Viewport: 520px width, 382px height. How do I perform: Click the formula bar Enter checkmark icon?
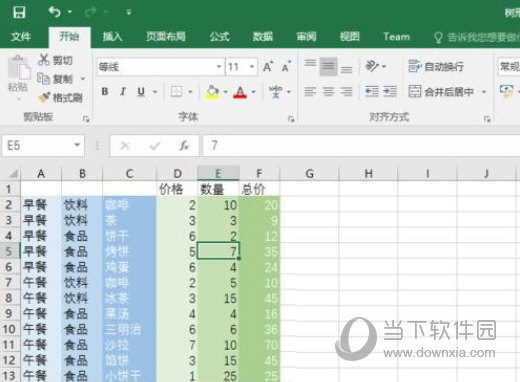tap(155, 146)
